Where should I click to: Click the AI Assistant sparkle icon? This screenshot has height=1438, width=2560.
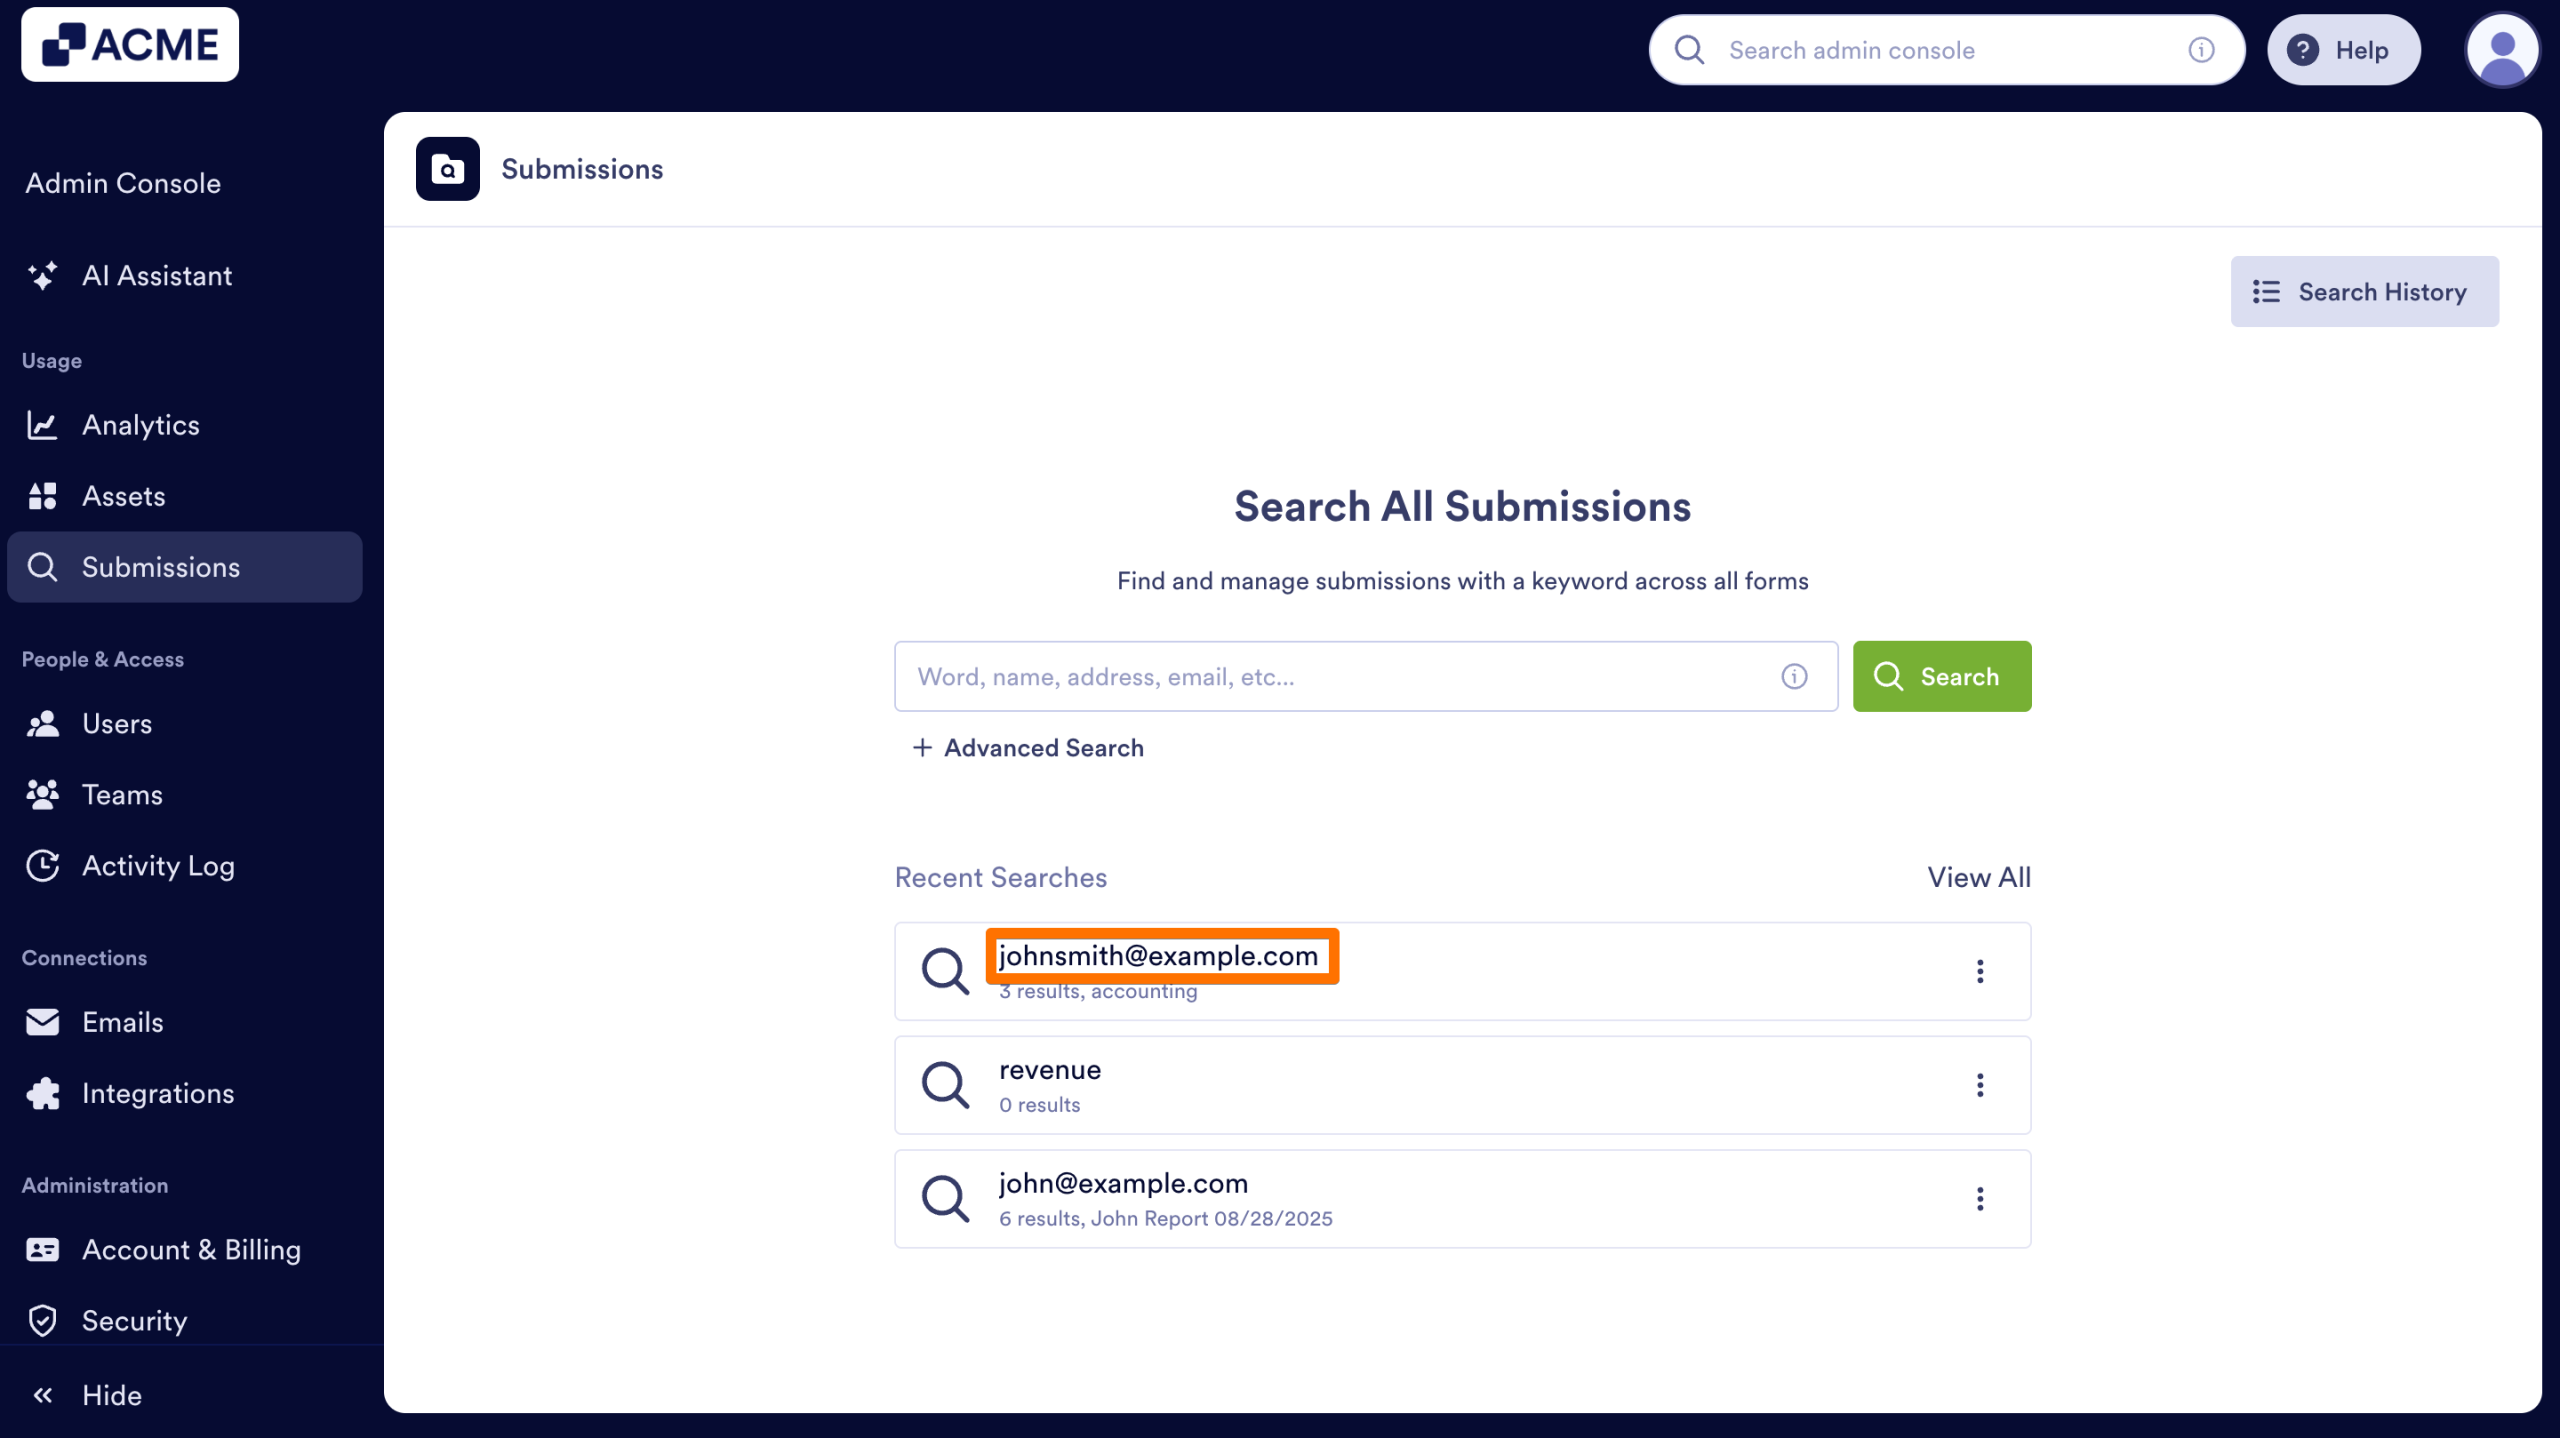click(44, 275)
